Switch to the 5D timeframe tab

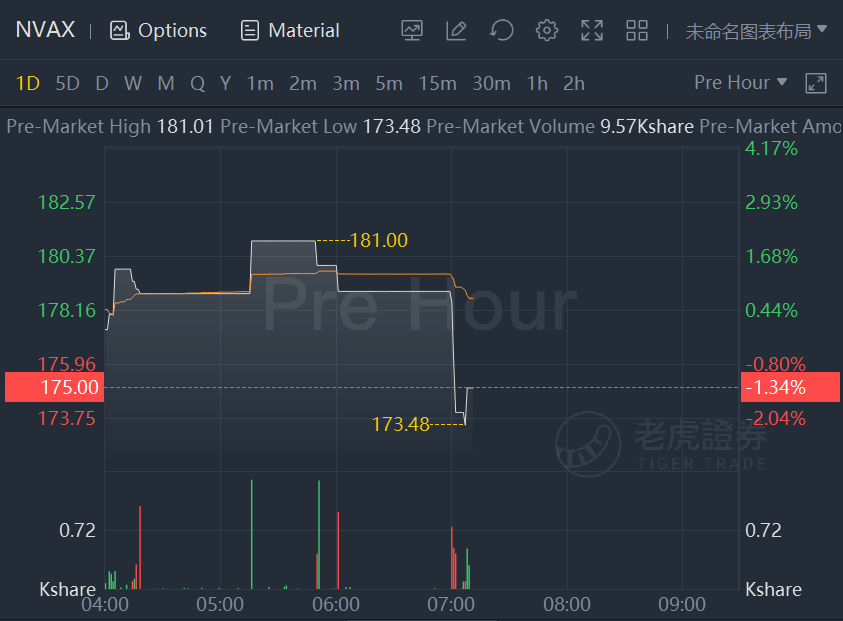(x=67, y=83)
